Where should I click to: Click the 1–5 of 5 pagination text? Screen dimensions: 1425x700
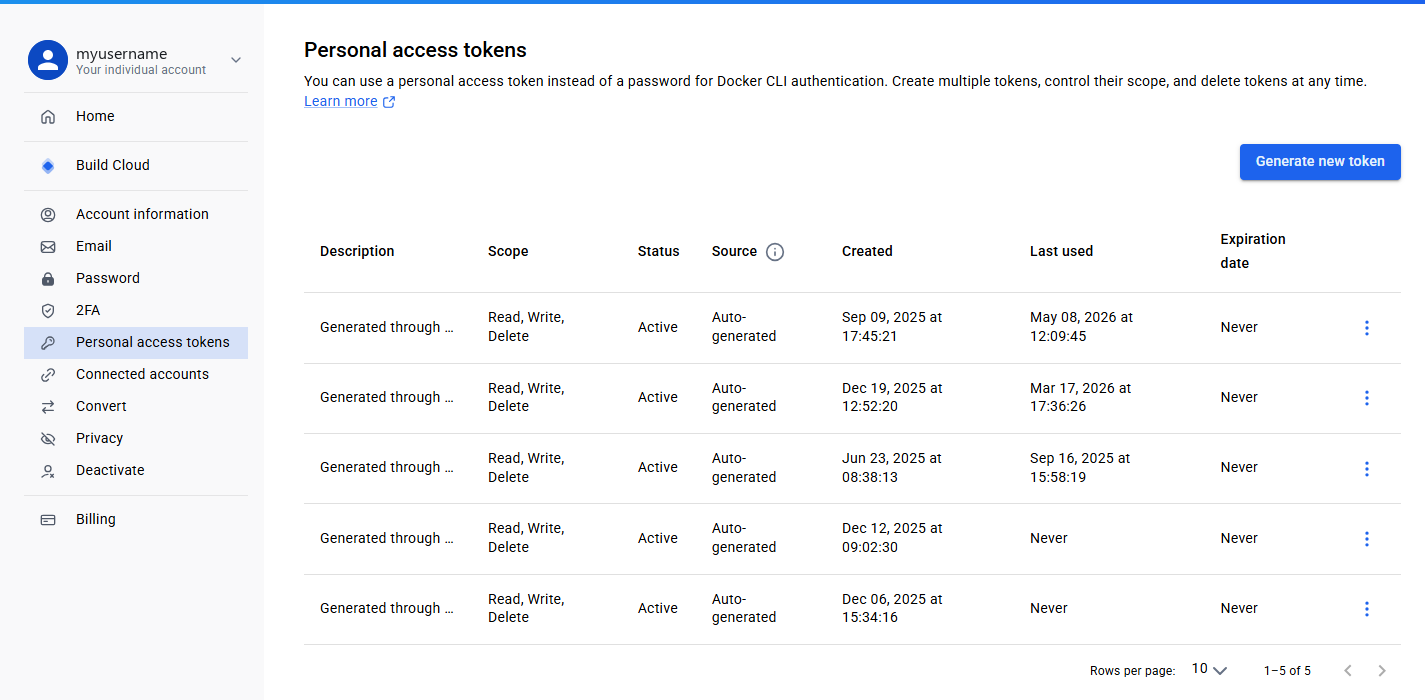pos(1287,671)
